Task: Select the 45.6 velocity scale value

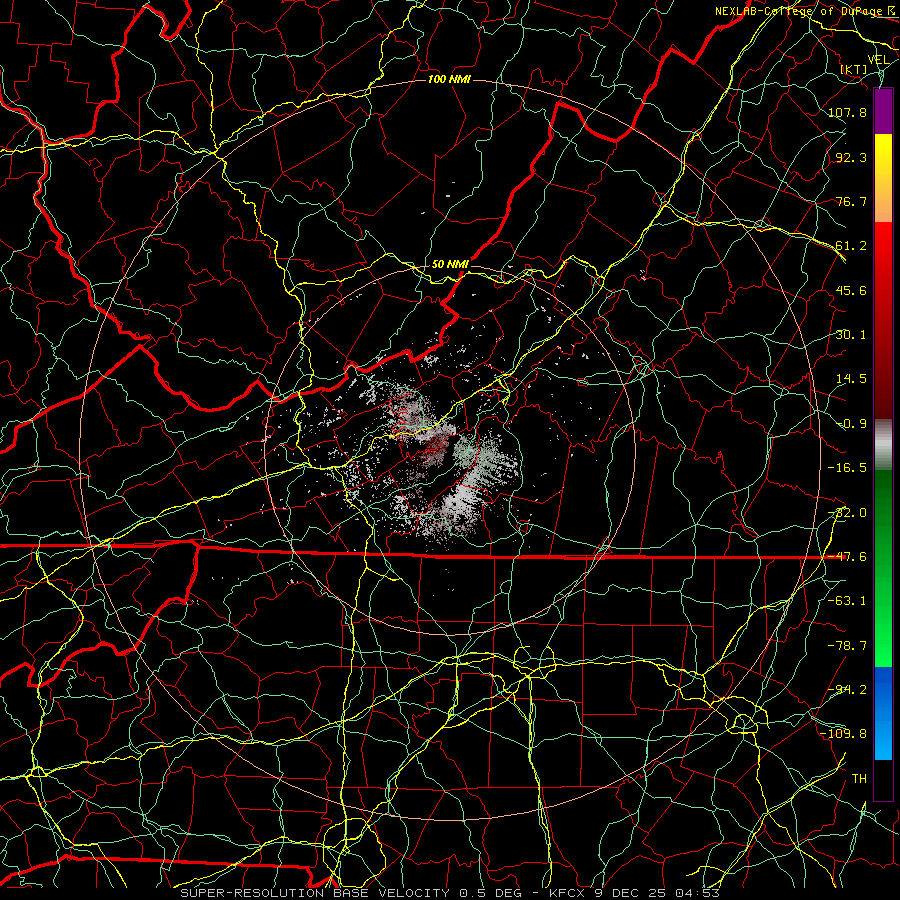Action: click(x=851, y=290)
